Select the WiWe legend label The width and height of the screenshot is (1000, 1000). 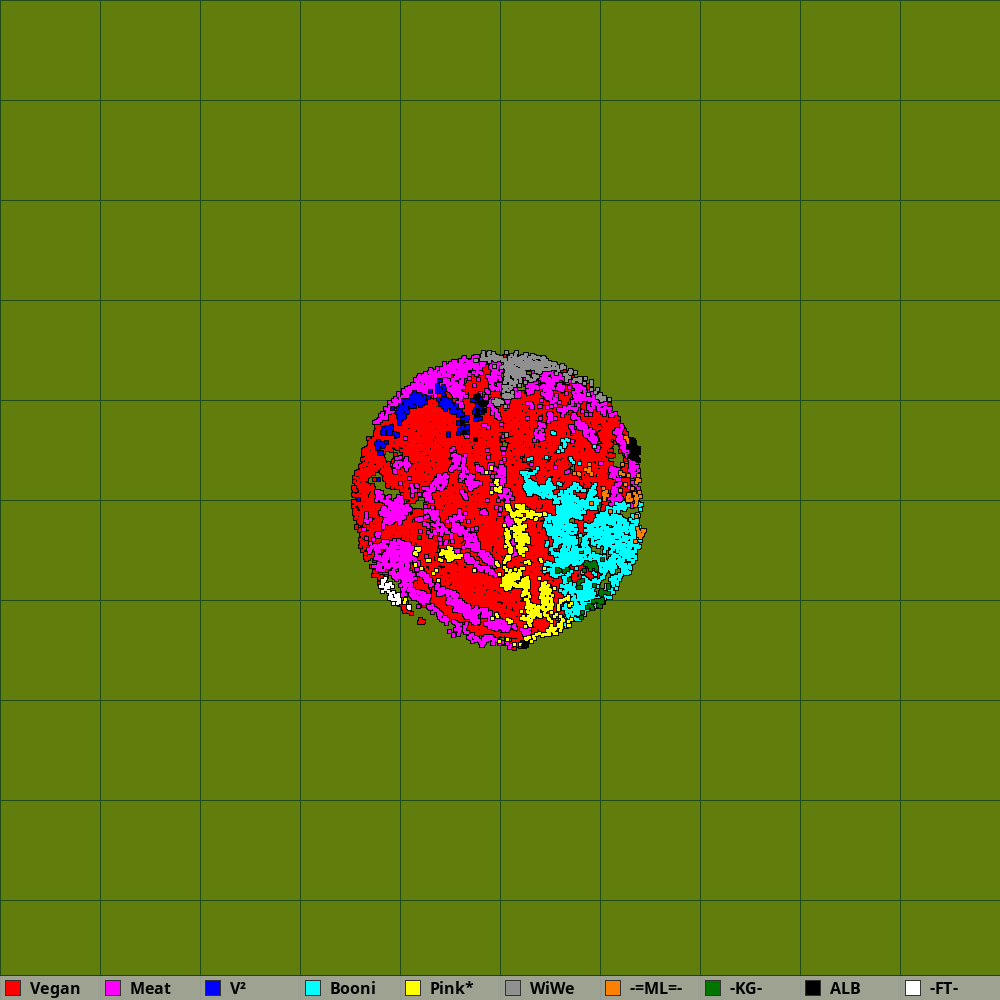[552, 989]
